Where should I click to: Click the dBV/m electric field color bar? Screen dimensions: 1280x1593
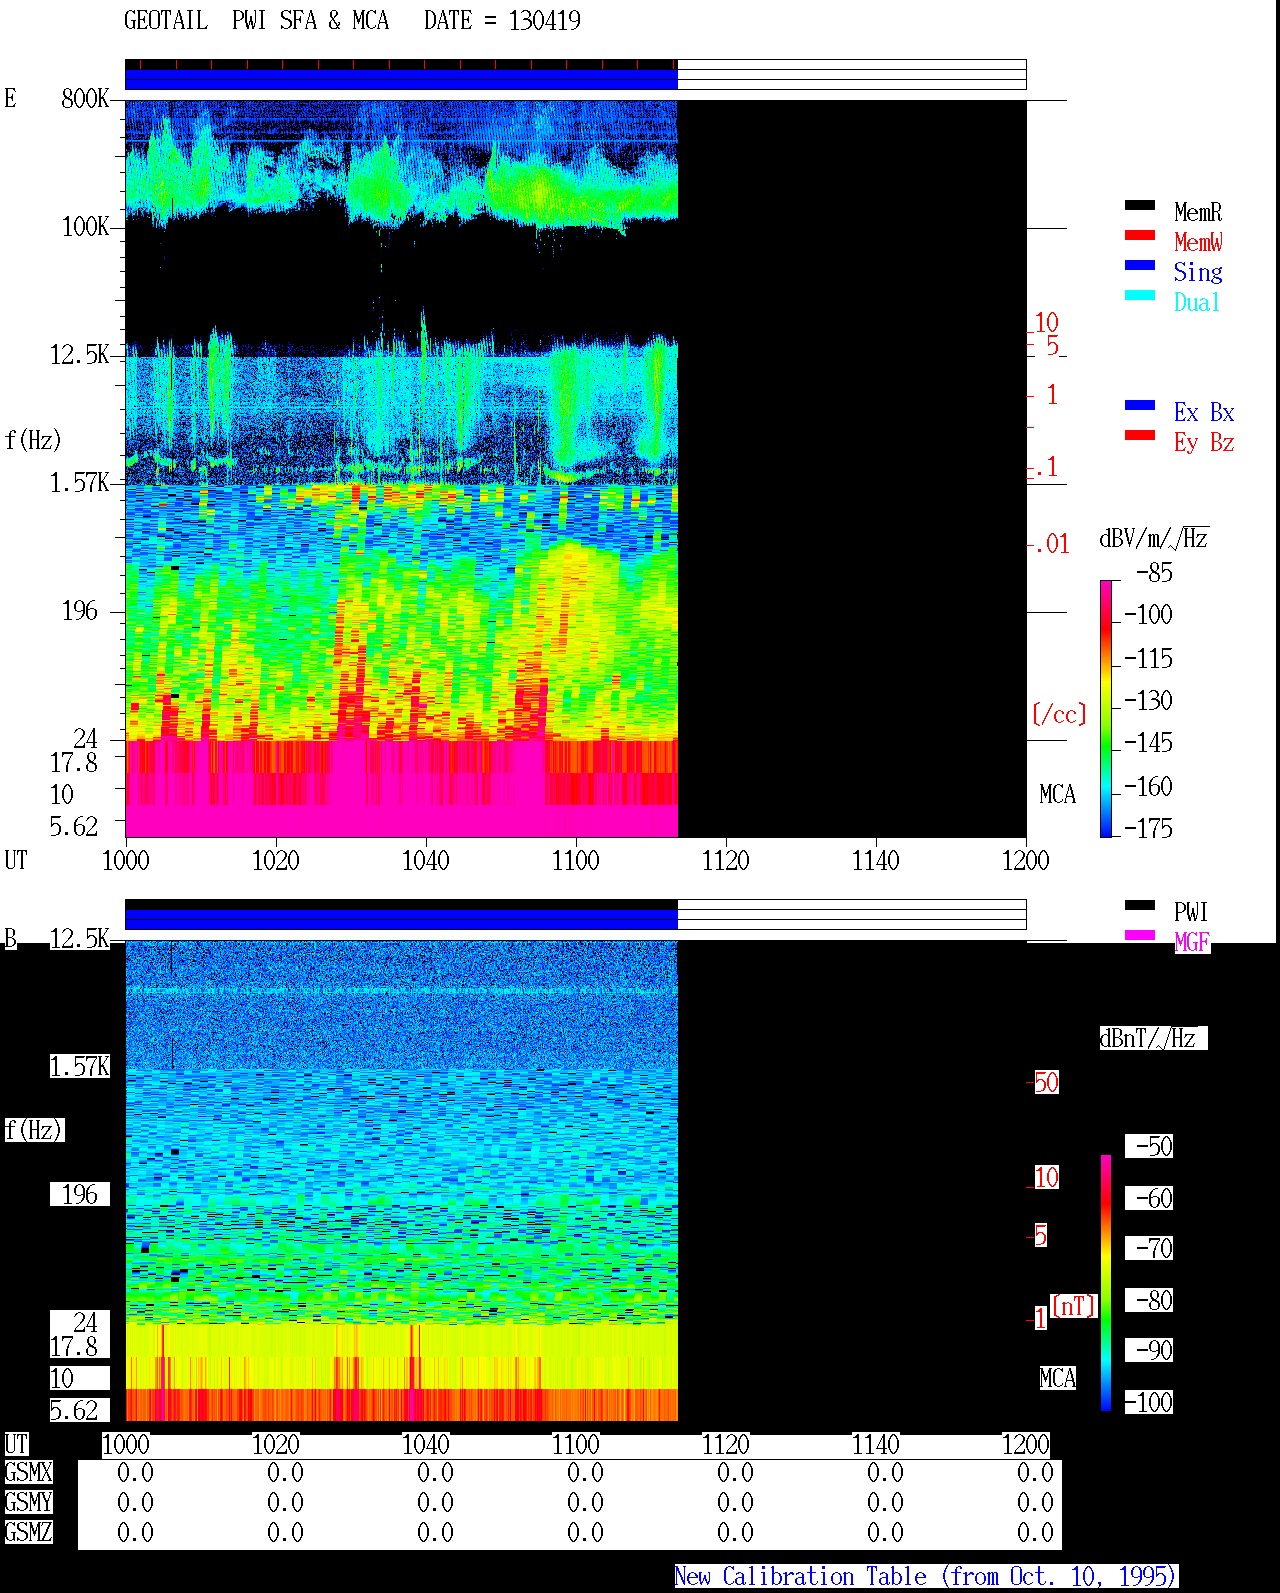pos(1106,708)
